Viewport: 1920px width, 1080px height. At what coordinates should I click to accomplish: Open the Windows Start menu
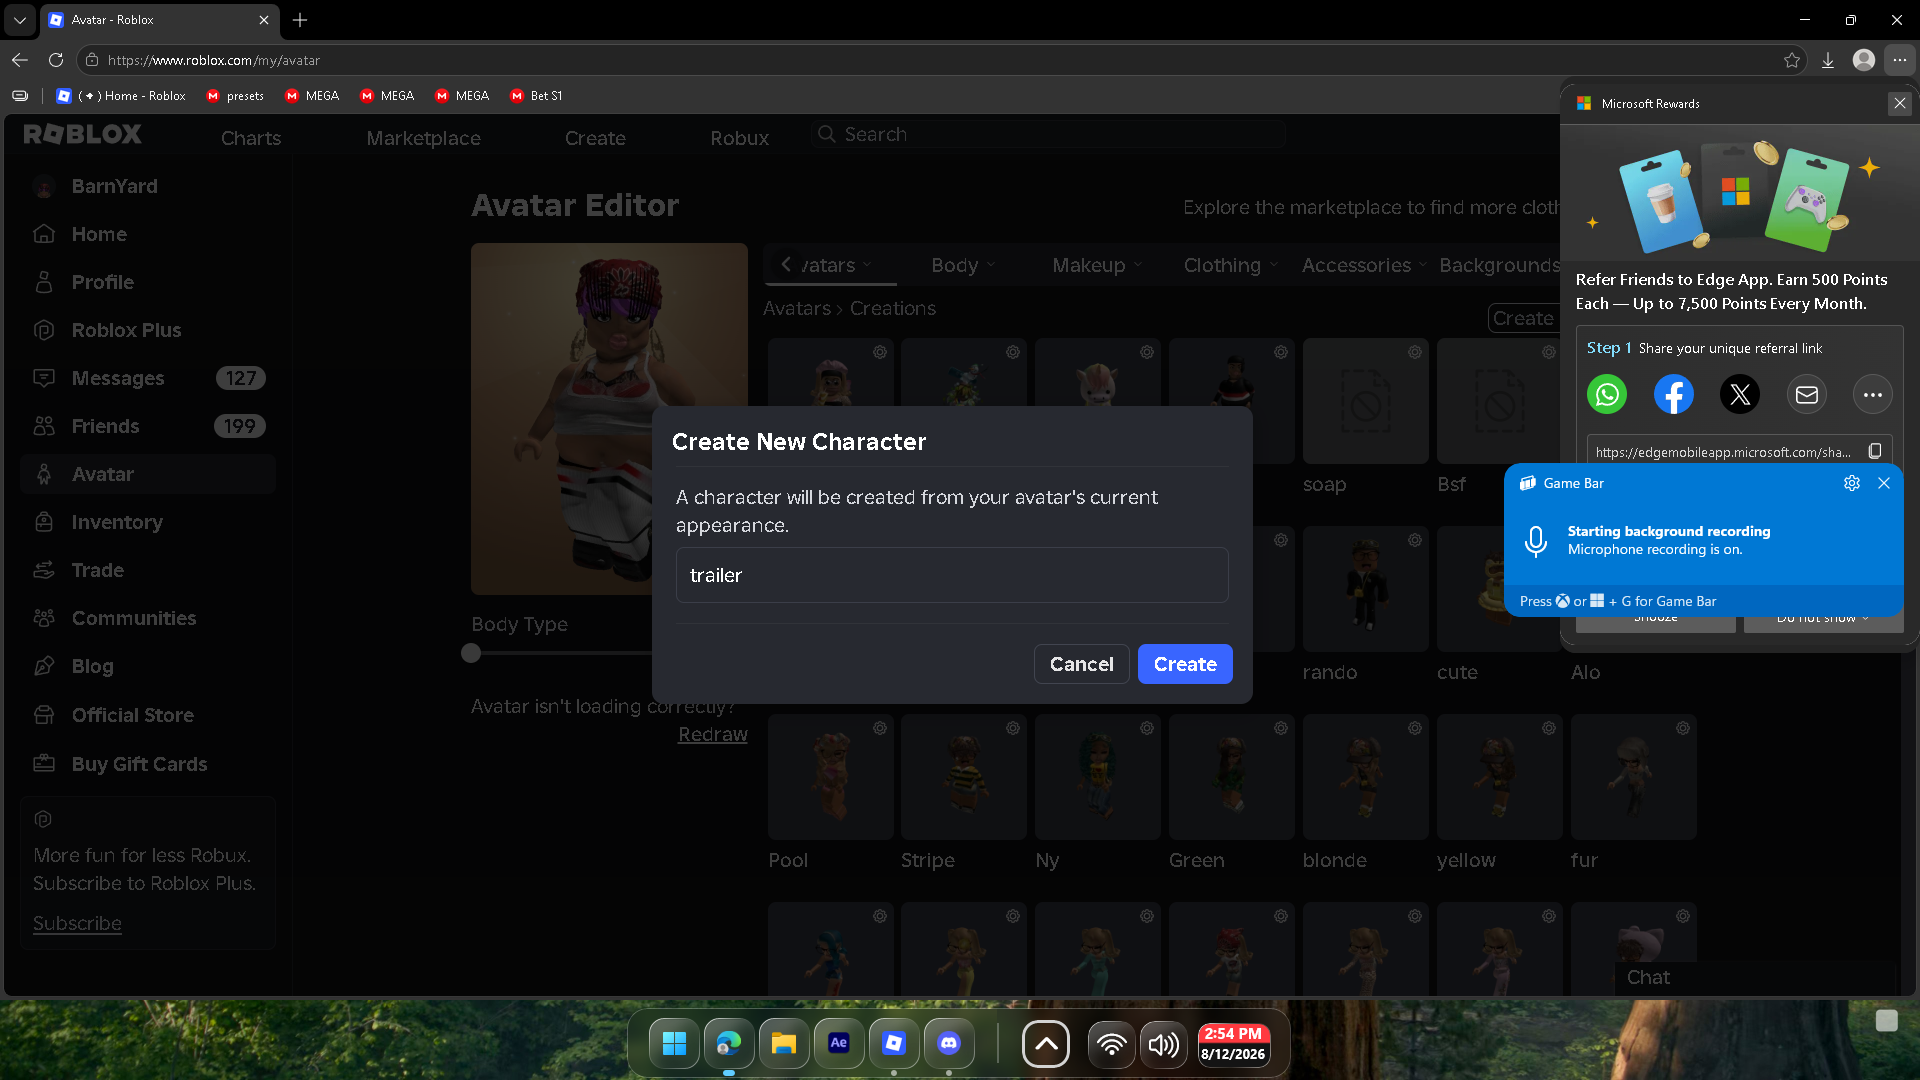(x=674, y=1044)
